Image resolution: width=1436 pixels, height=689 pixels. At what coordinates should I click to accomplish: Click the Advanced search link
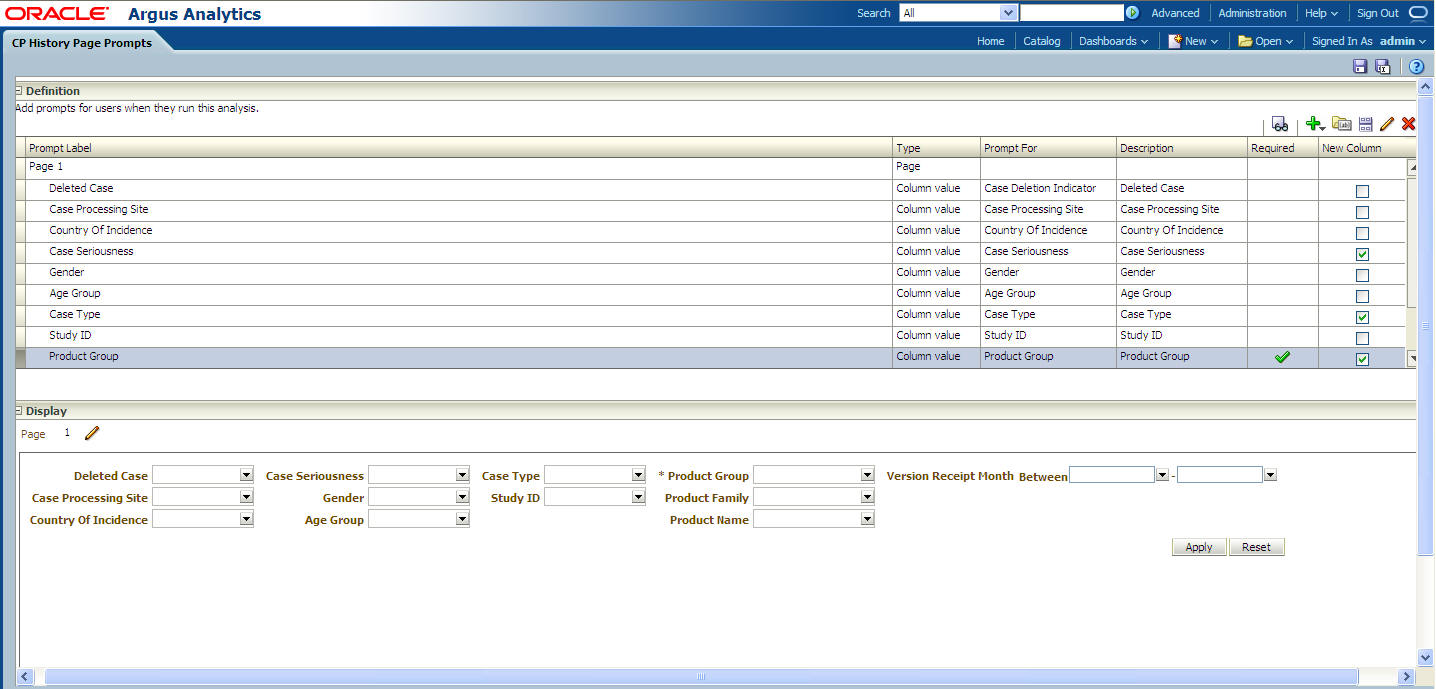(x=1175, y=13)
